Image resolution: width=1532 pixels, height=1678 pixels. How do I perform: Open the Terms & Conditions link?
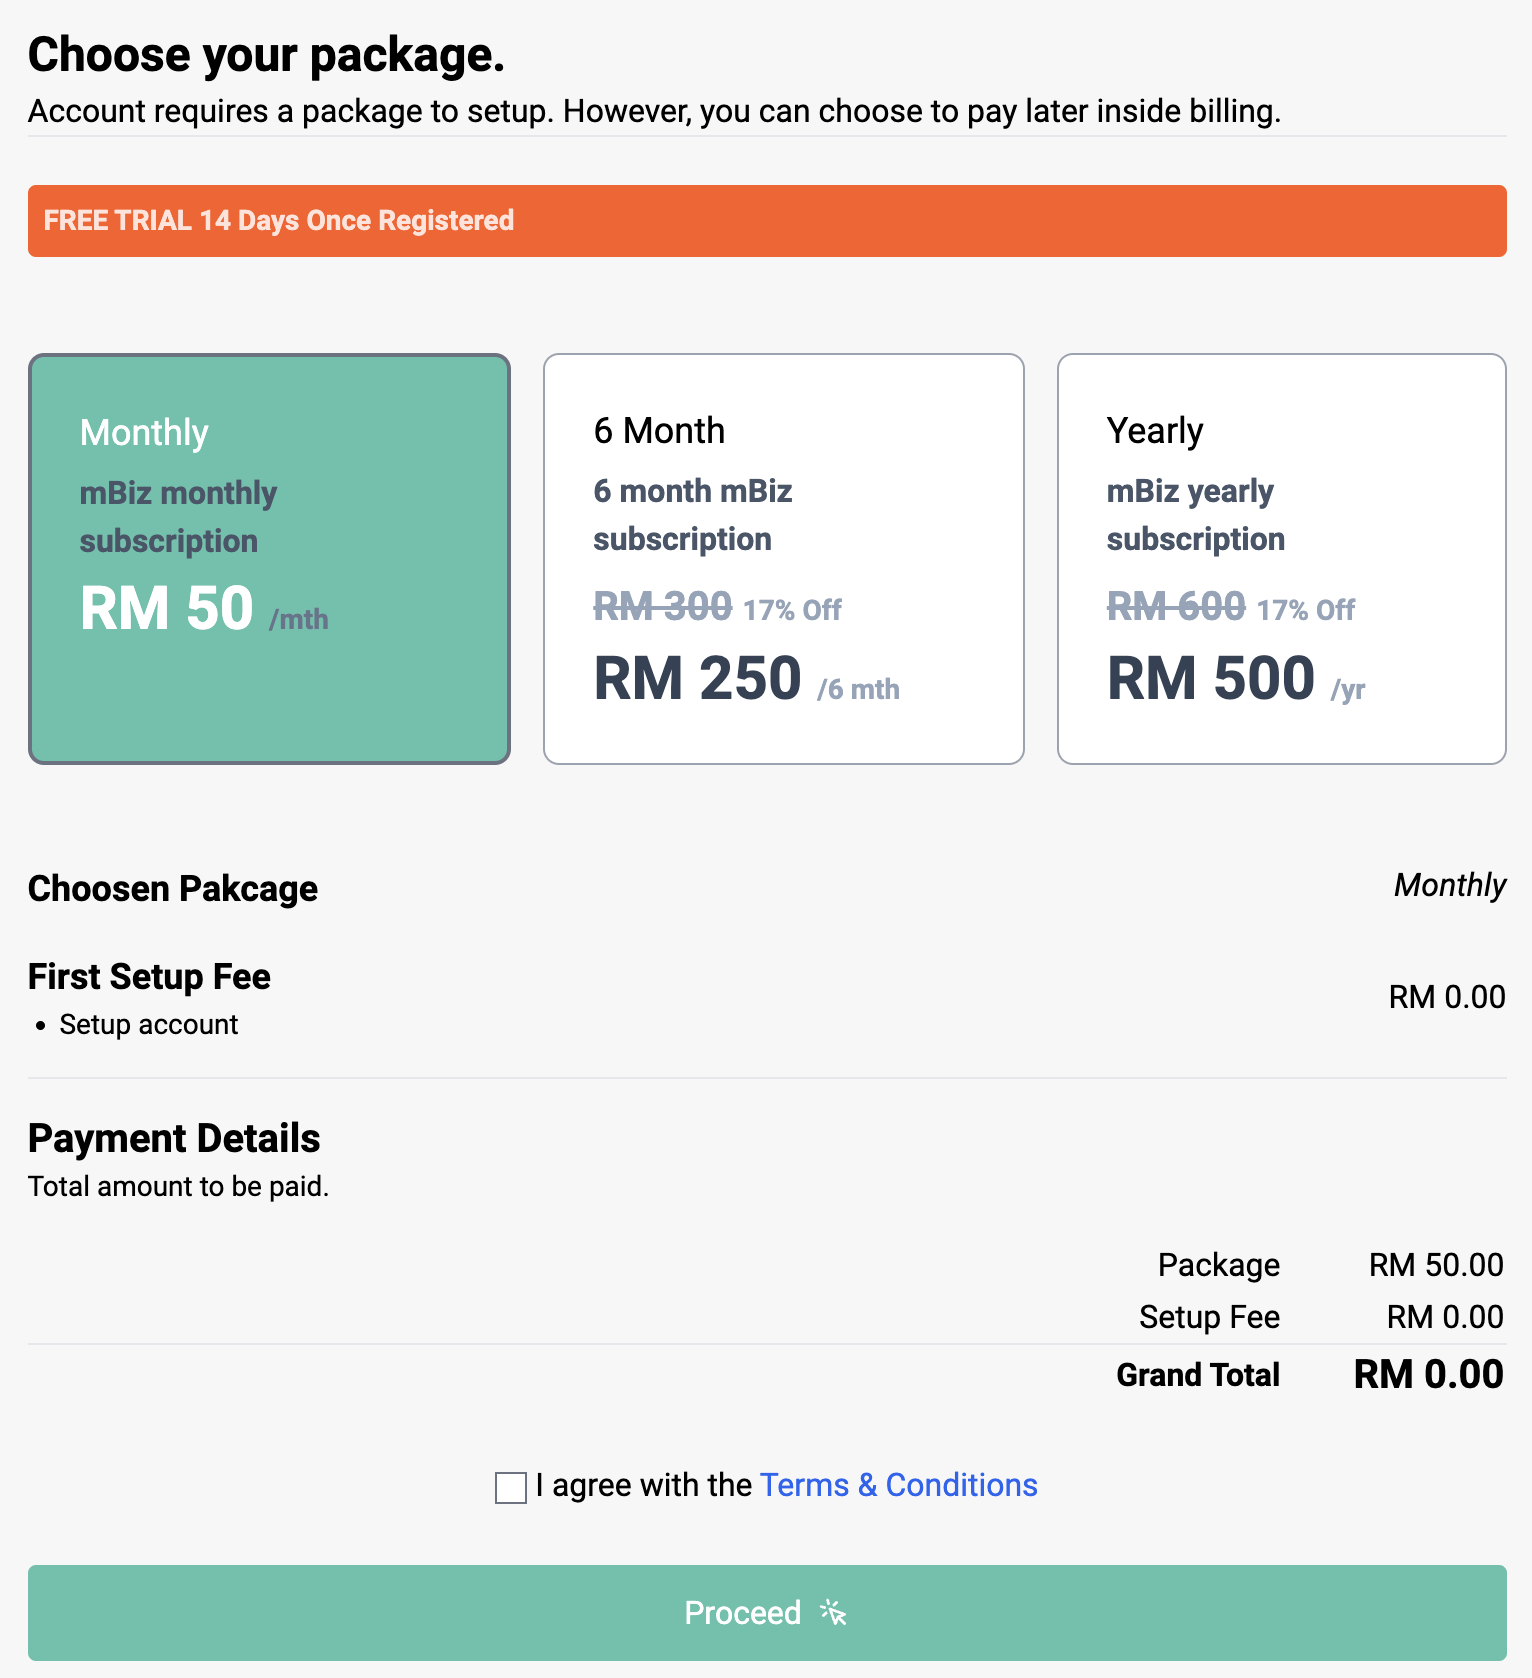coord(898,1485)
